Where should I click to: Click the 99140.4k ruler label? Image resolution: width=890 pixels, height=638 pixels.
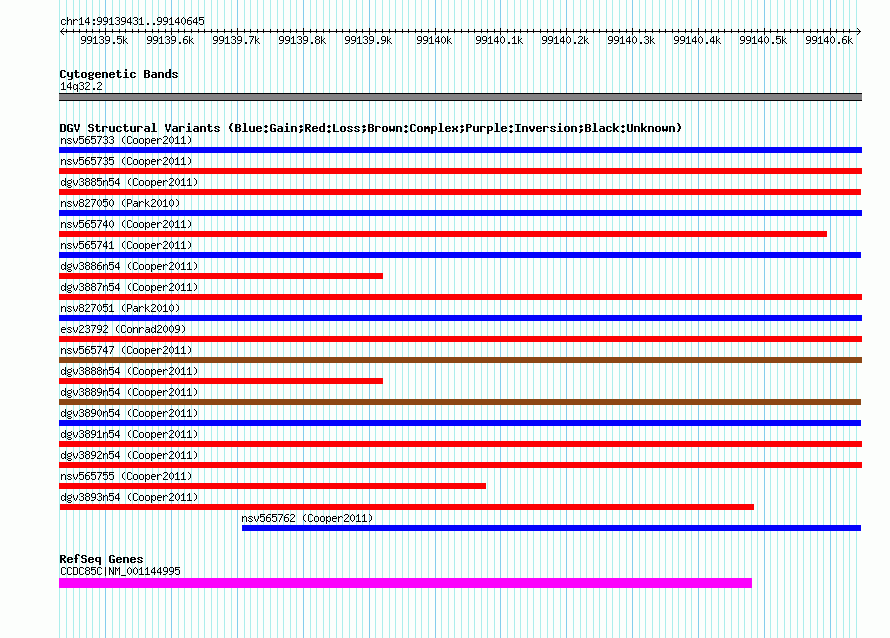[x=697, y=40]
